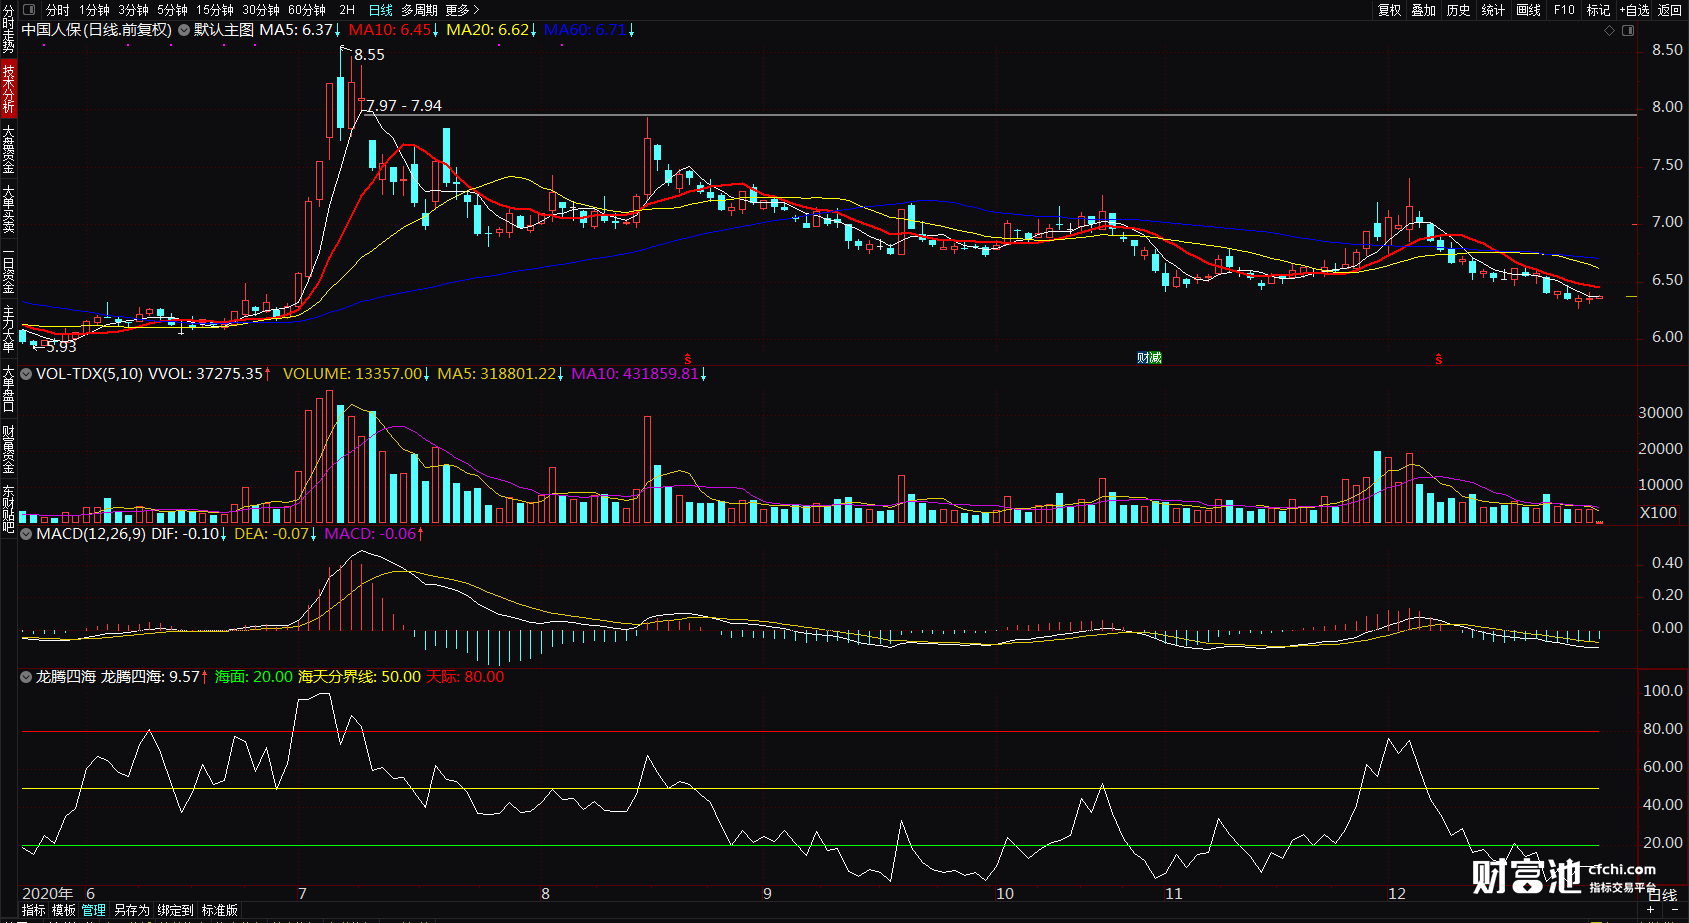Click the 海面: 20.00 label
Viewport: 1689px width, 923px height.
[x=254, y=677]
